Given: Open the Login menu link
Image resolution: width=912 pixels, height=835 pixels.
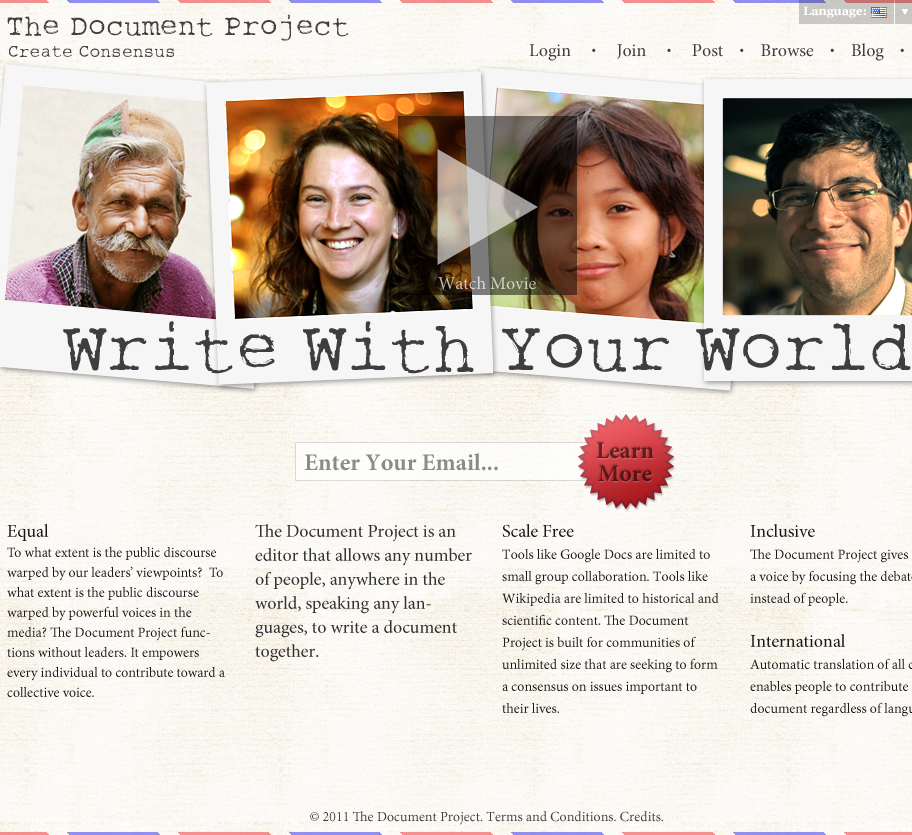Looking at the screenshot, I should click(550, 51).
